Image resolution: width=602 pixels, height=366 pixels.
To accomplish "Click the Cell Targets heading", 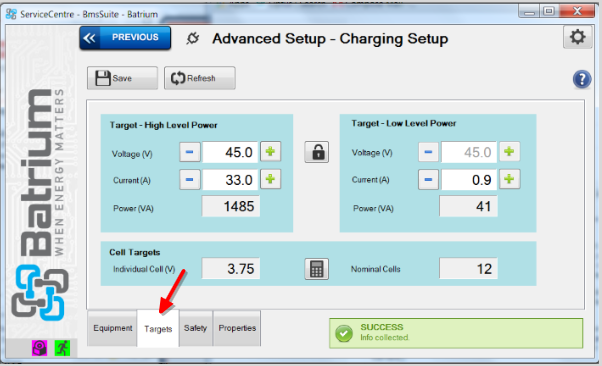I will pyautogui.click(x=135, y=252).
